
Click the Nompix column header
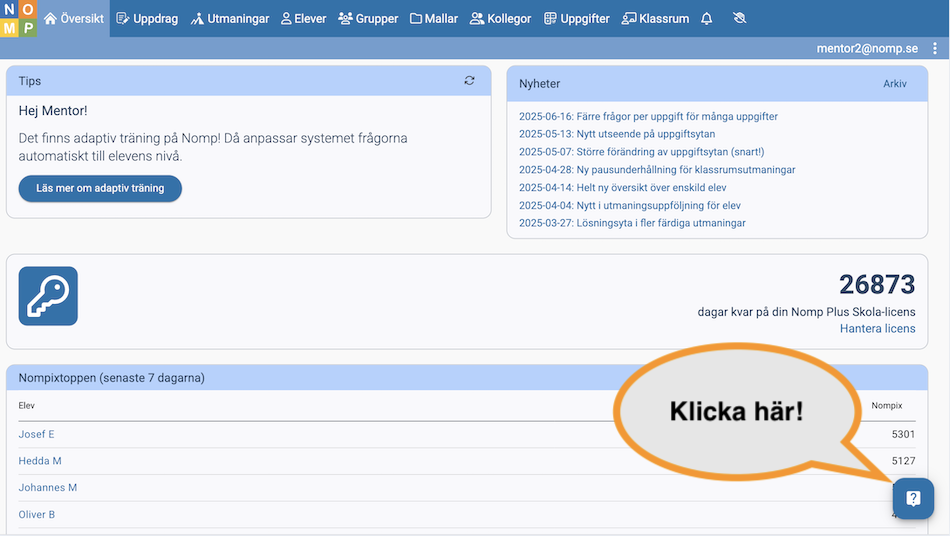click(x=887, y=405)
